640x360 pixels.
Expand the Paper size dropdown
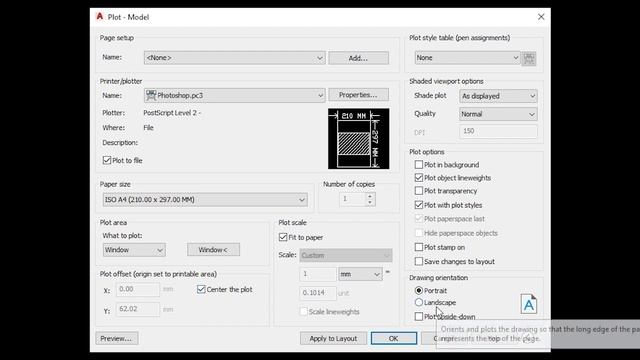[205, 200]
